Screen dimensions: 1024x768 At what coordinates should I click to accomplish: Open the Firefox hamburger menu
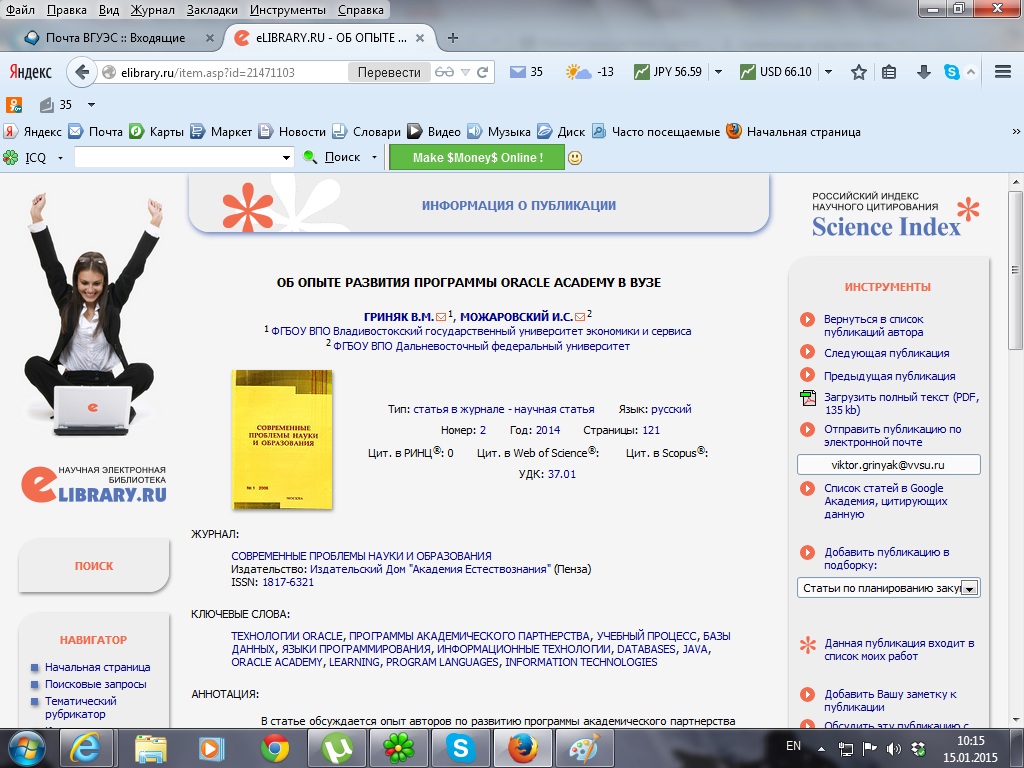pos(1003,72)
